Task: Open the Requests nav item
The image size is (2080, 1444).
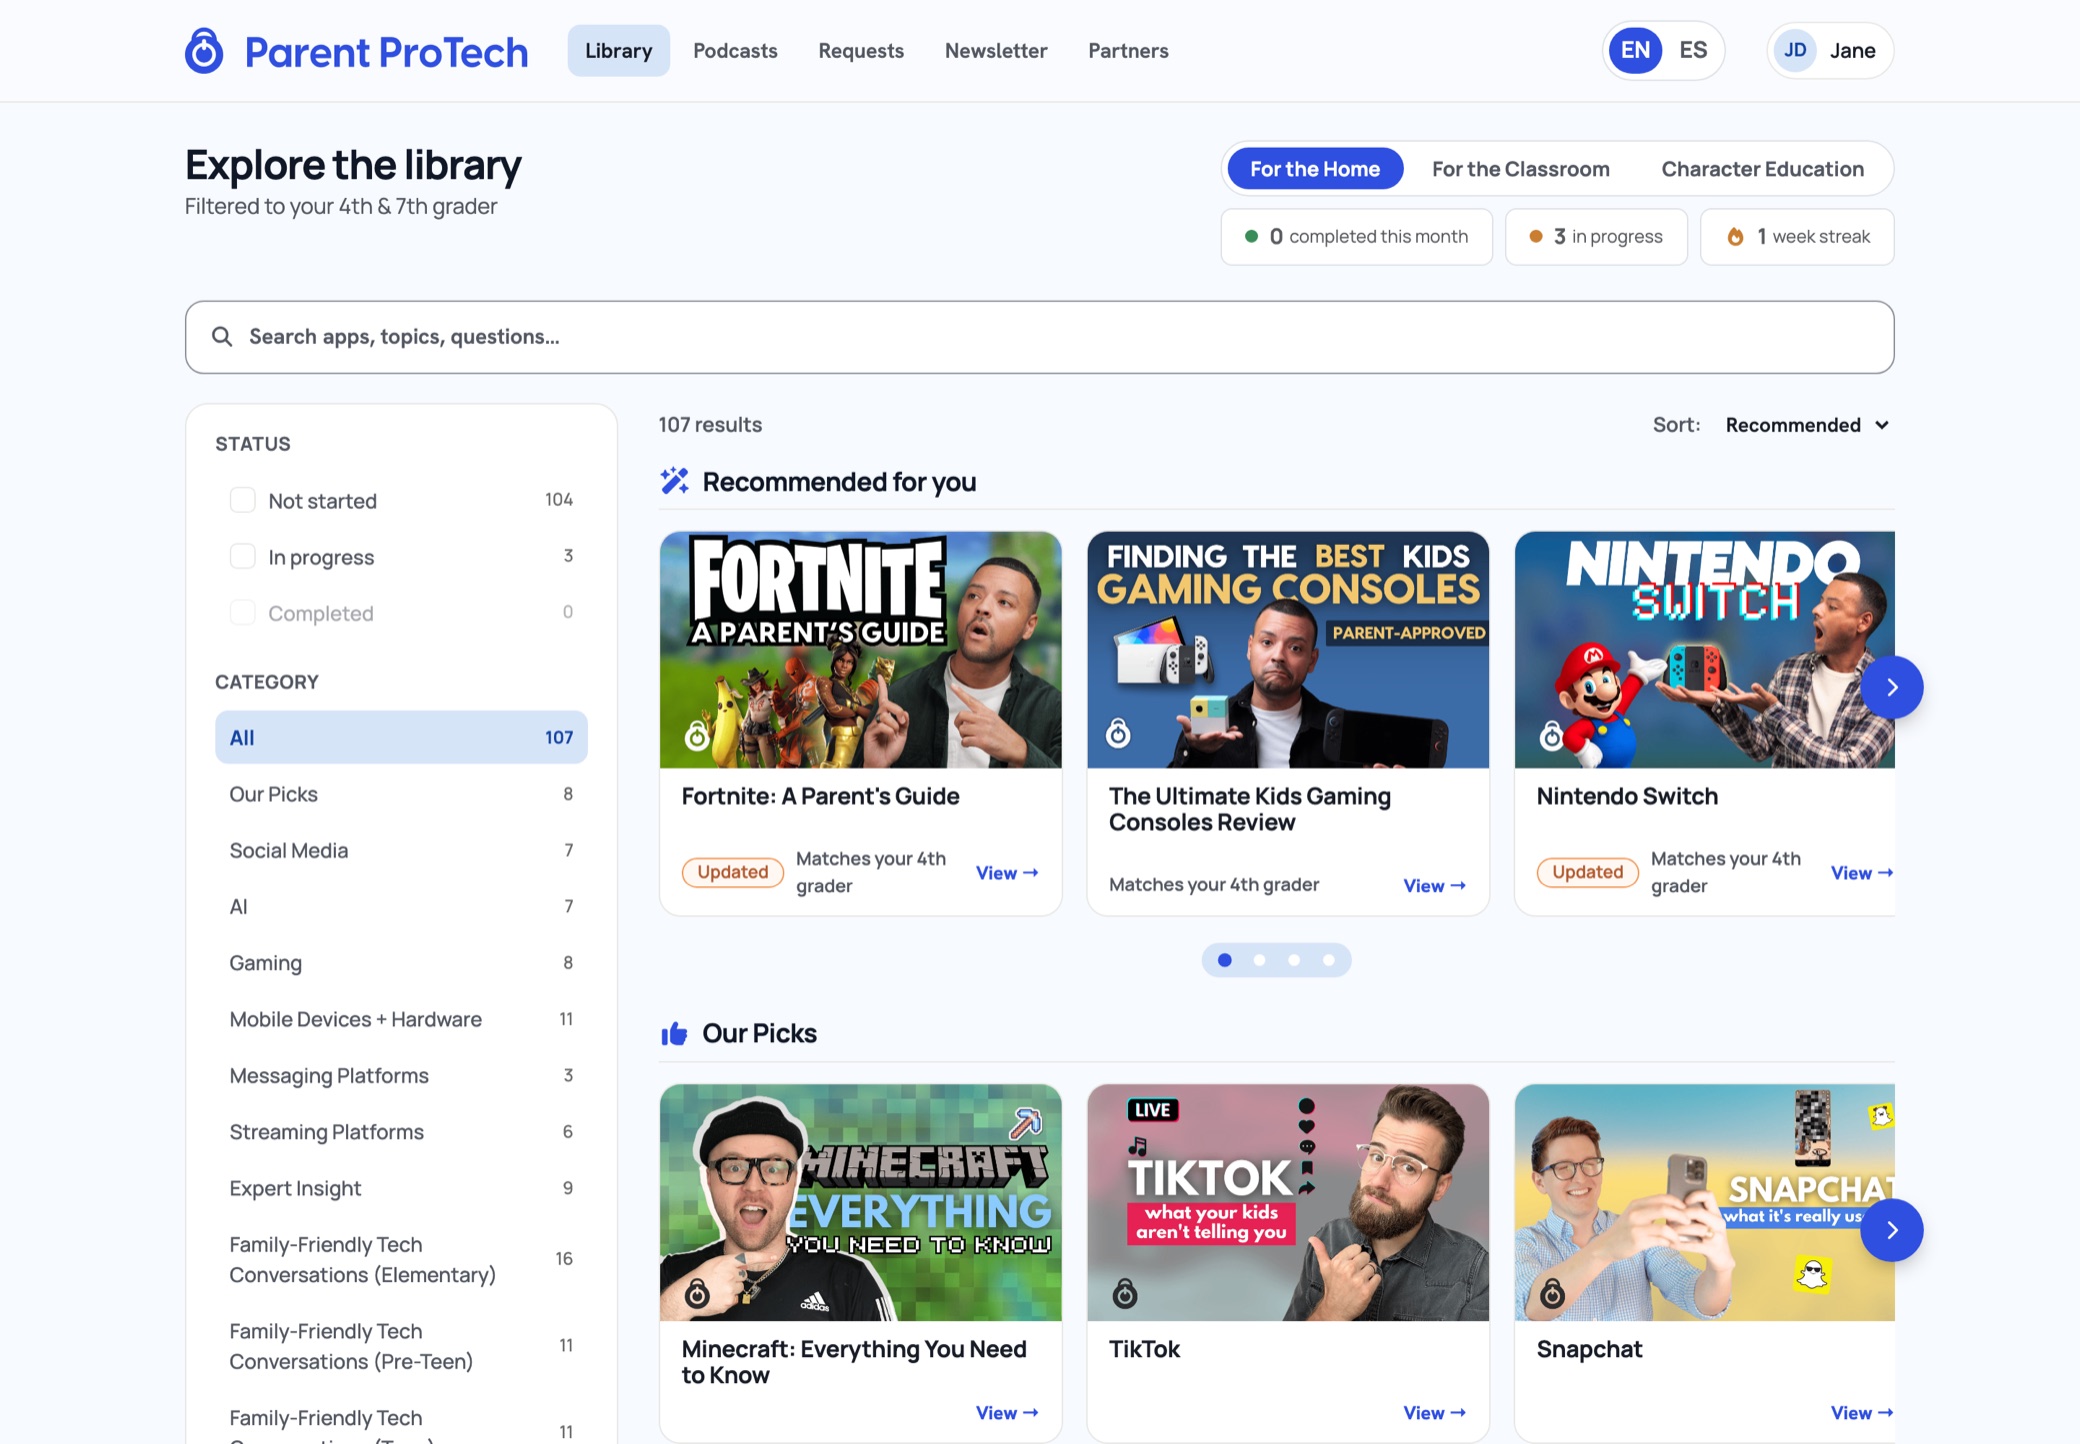Action: coord(861,51)
